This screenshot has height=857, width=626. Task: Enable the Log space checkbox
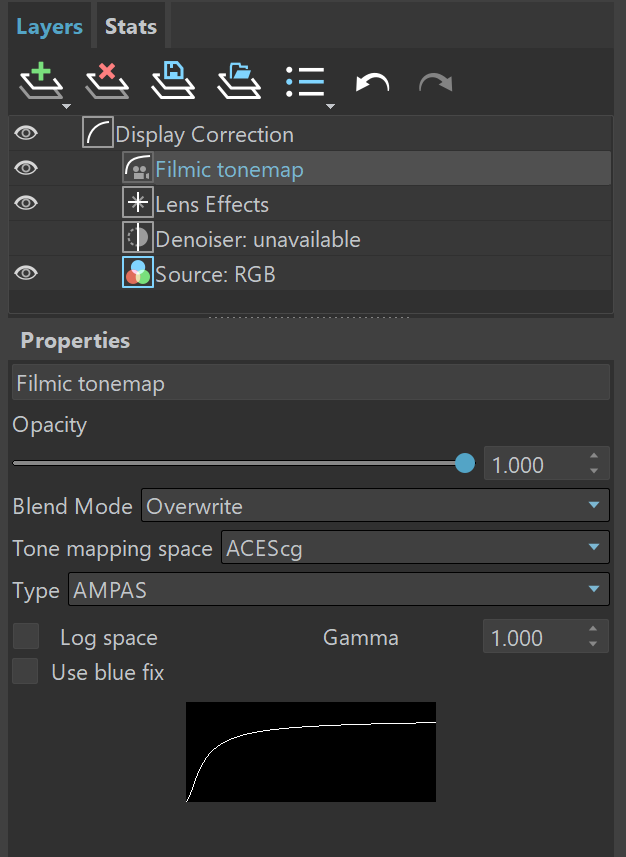[26, 636]
